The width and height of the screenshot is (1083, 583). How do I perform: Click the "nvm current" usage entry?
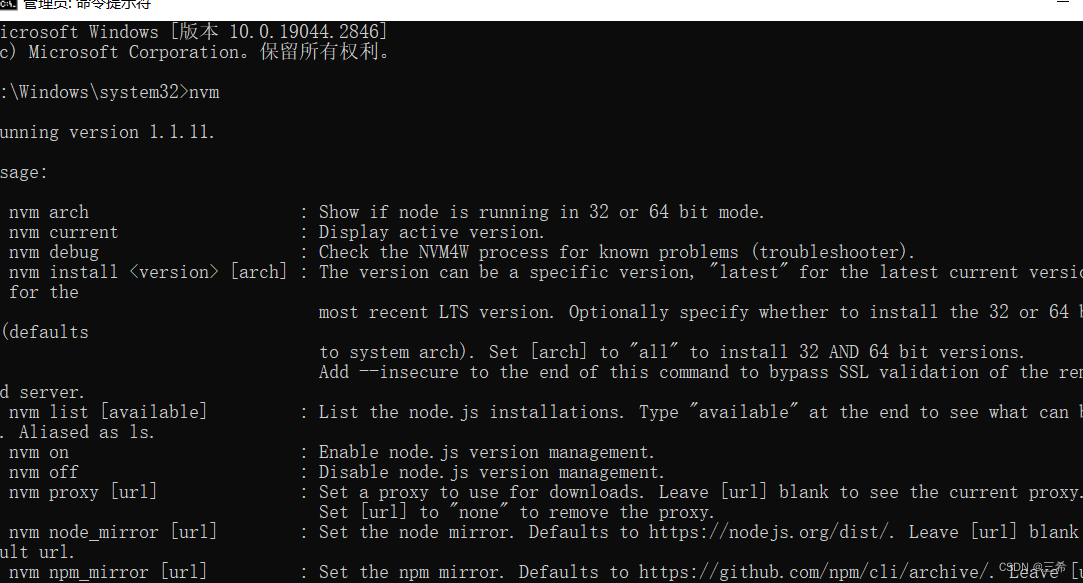[62, 231]
